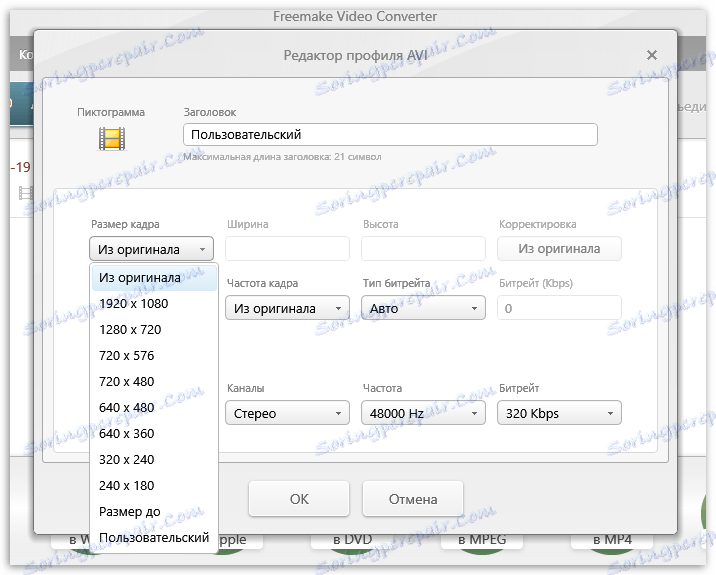Choose the 320 x 240 frame size
The image size is (716, 575).
(154, 460)
